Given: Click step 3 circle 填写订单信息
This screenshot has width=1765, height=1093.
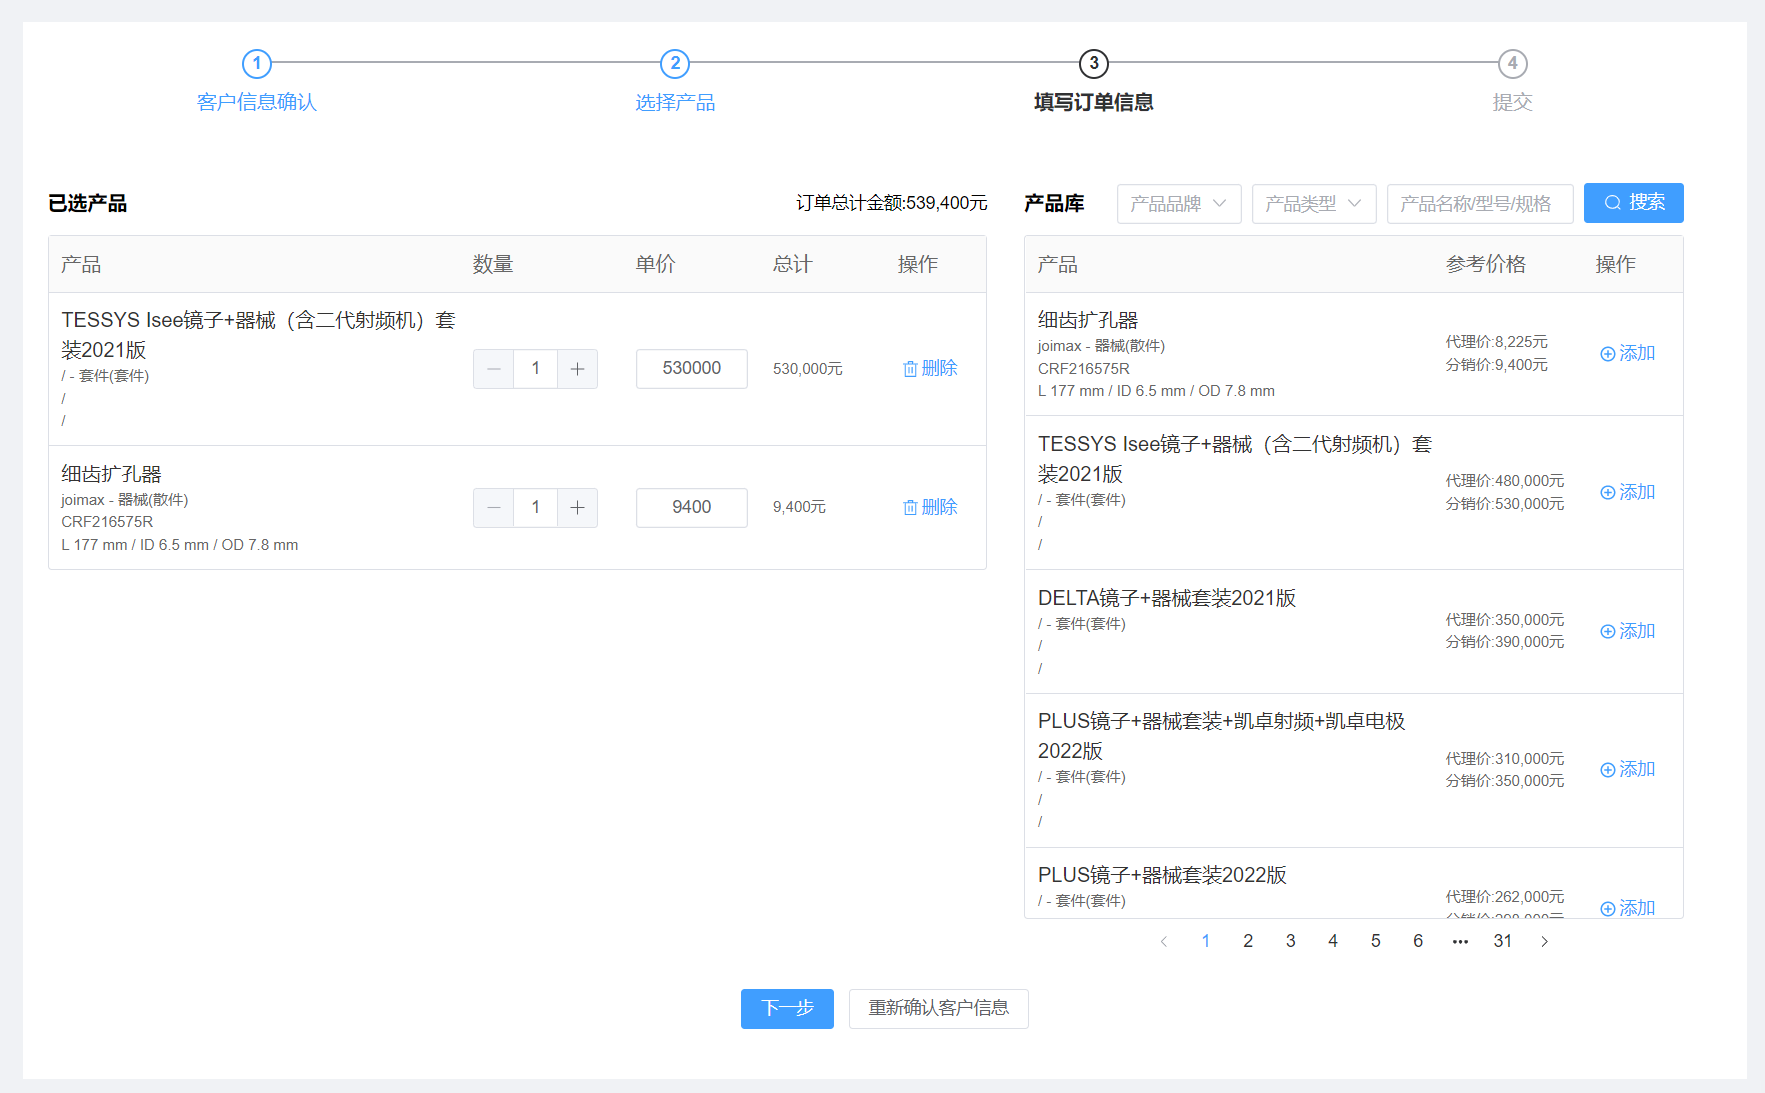Looking at the screenshot, I should (1094, 64).
